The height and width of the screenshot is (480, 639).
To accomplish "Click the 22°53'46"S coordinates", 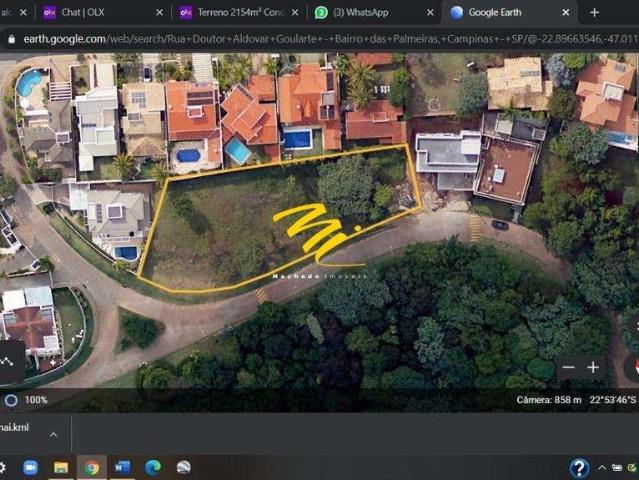I will (x=613, y=400).
